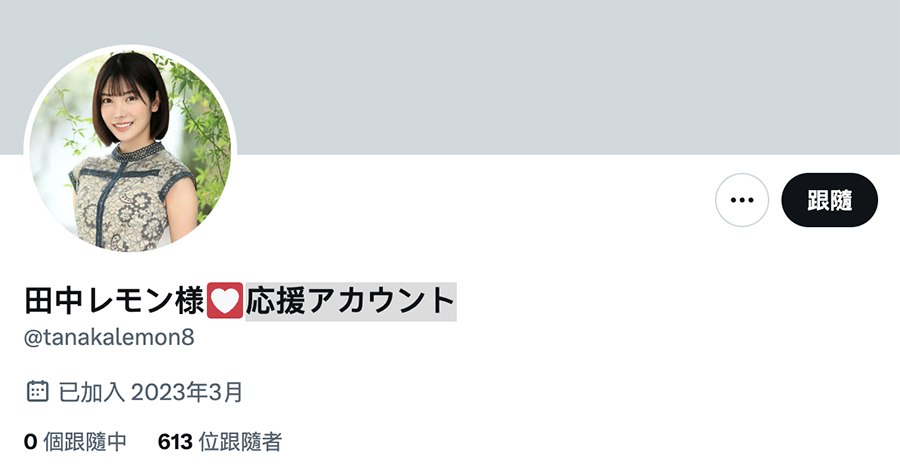Screen dimensions: 900x468
Task: Open the three-dot more options button
Action: pos(742,200)
